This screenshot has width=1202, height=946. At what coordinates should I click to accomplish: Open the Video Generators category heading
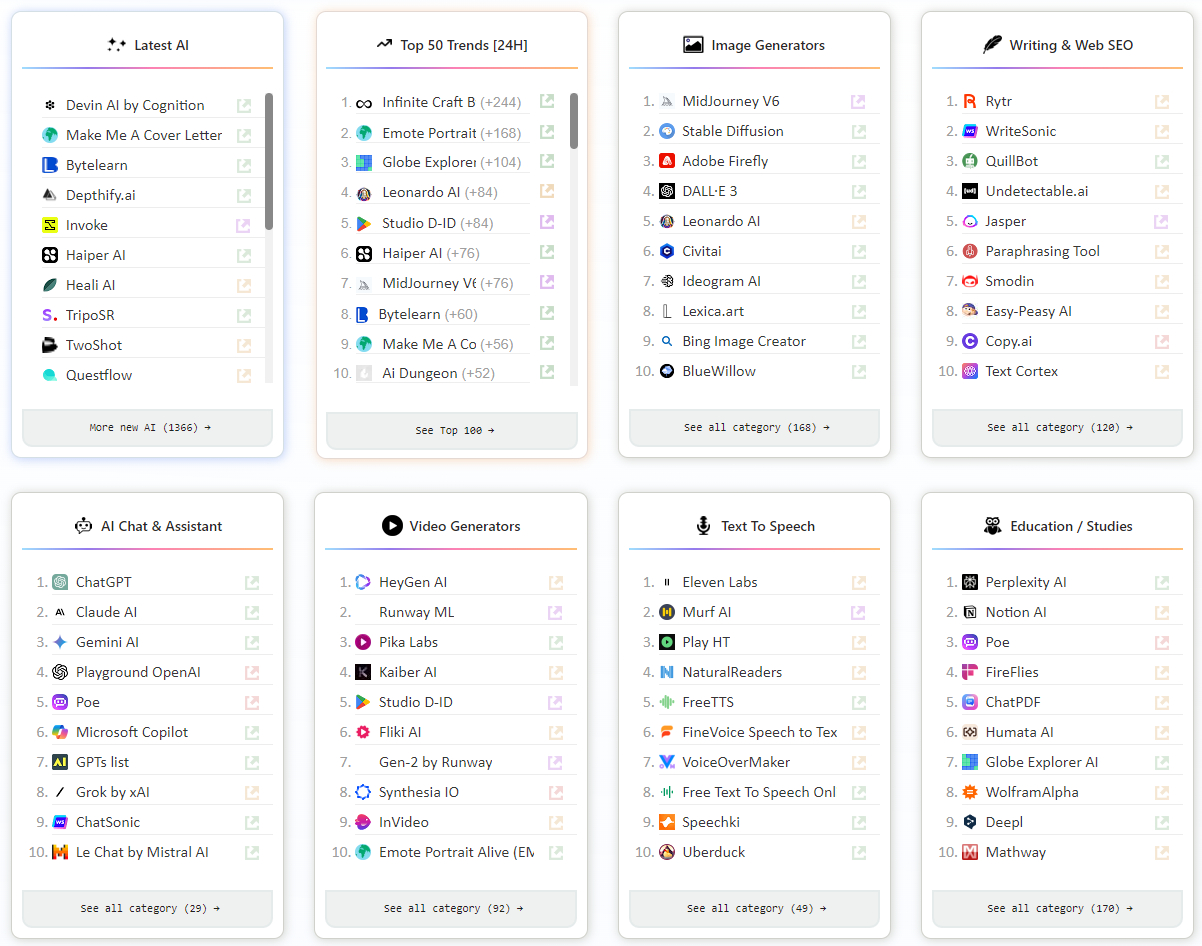pyautogui.click(x=452, y=526)
